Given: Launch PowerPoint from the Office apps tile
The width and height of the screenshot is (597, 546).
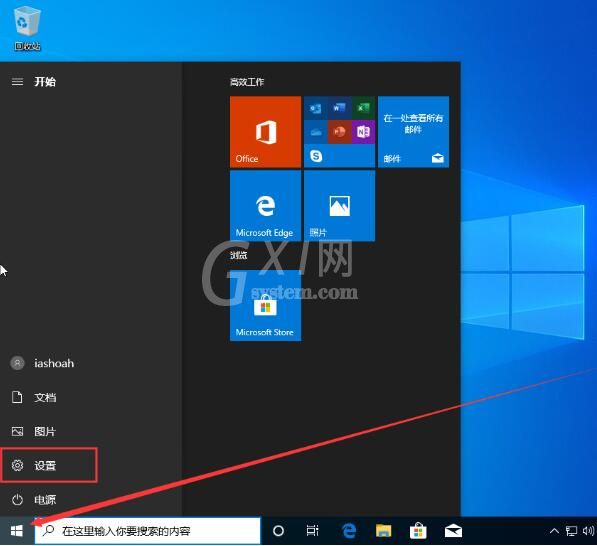Looking at the screenshot, I should [339, 132].
